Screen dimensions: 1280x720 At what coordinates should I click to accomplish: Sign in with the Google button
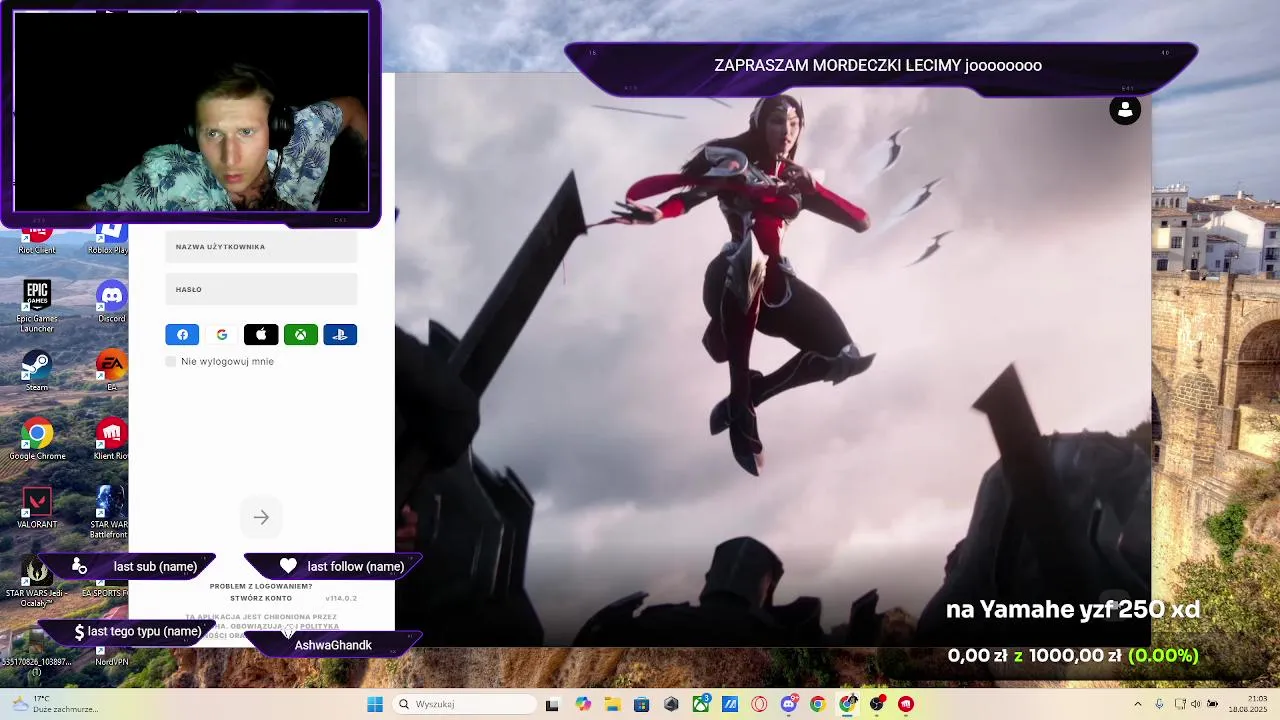222,335
